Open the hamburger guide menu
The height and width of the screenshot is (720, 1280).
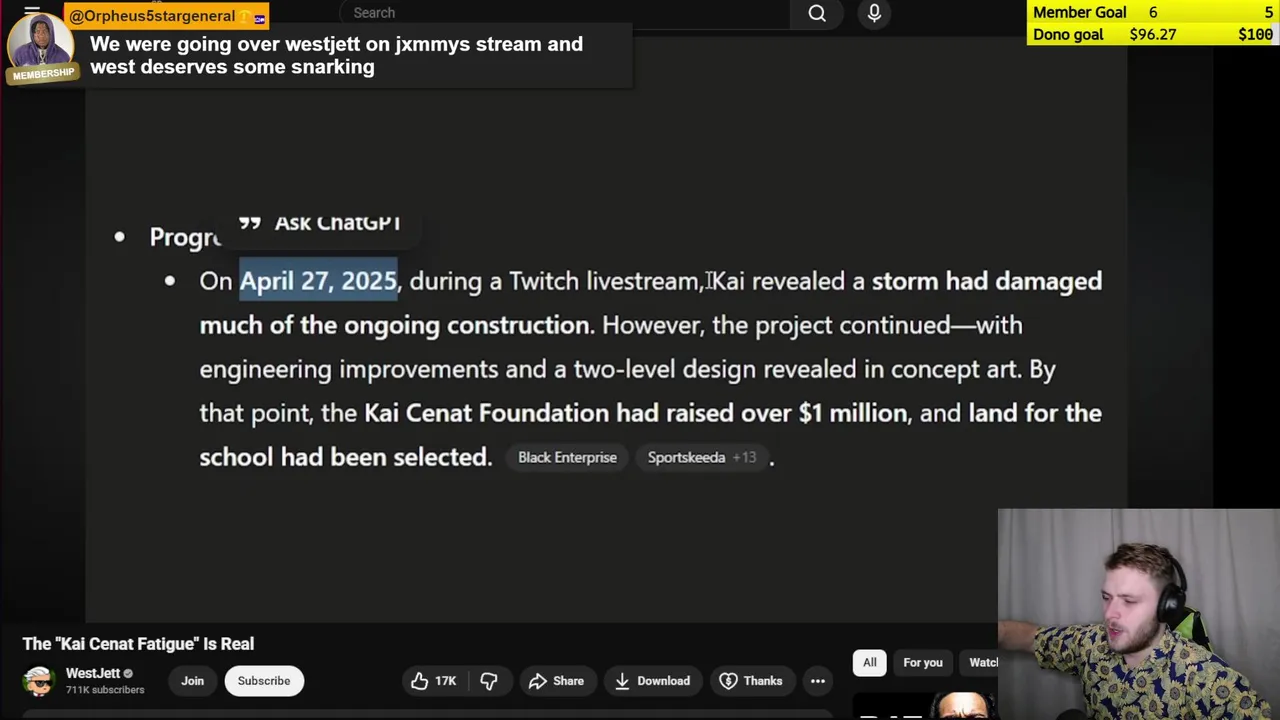tap(32, 12)
